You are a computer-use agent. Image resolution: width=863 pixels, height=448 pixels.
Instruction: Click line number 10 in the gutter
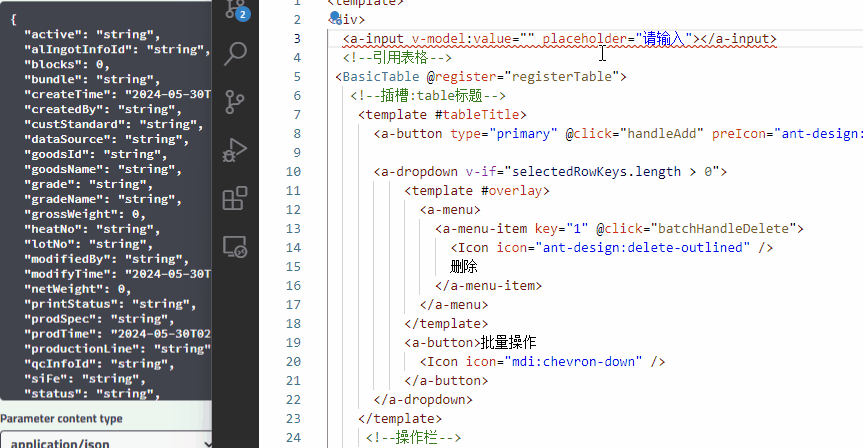tap(293, 171)
